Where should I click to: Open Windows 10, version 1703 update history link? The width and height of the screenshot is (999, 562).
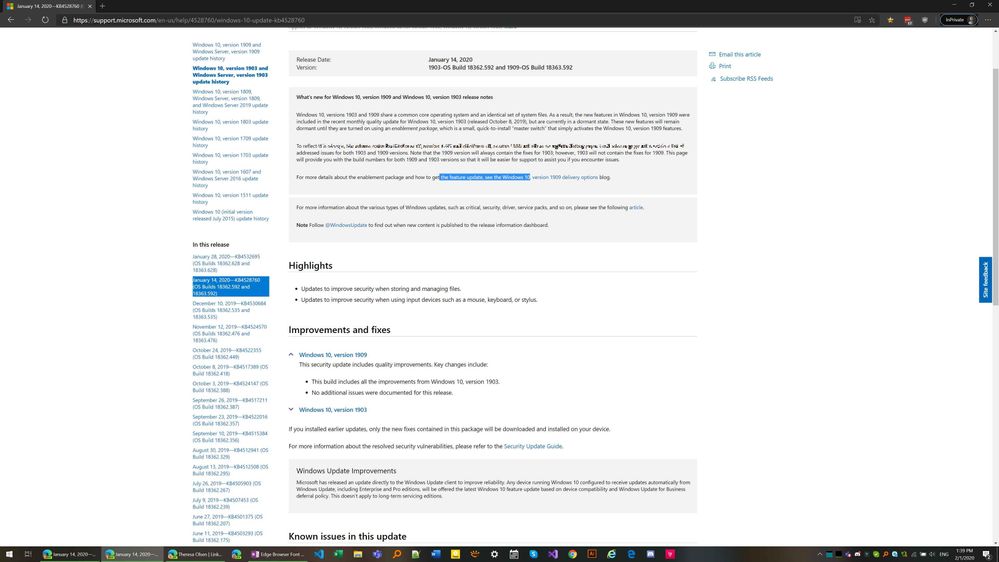coord(230,158)
